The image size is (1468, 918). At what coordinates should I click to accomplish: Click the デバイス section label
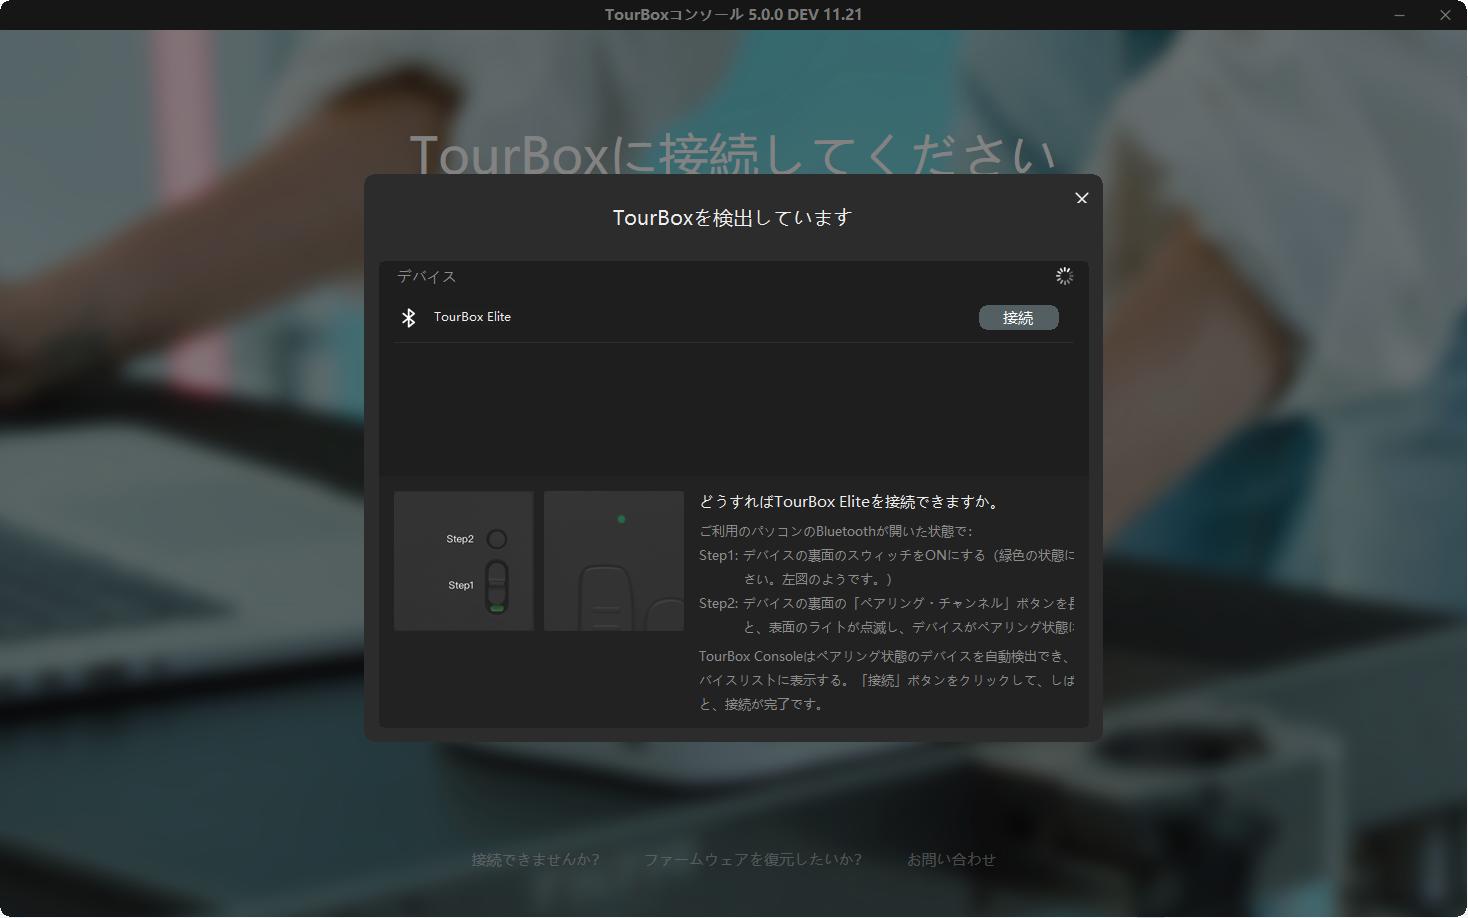tap(427, 276)
